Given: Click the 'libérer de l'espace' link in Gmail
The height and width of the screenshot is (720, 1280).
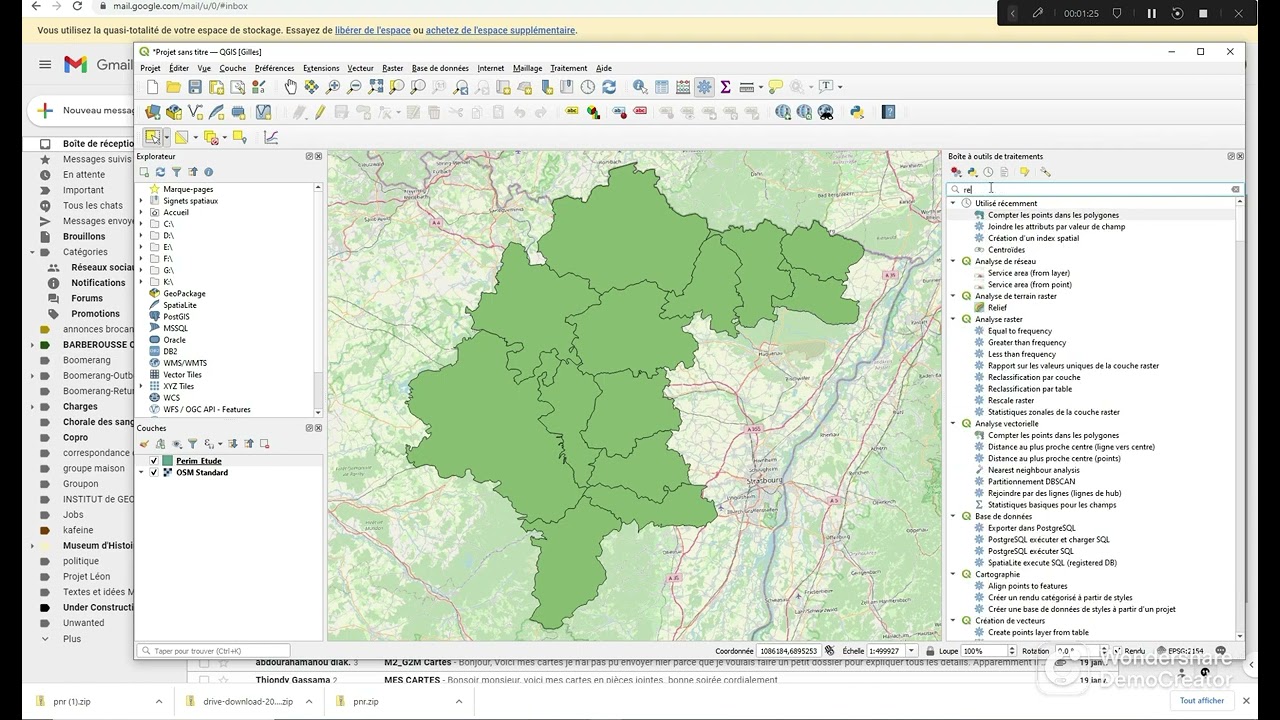Looking at the screenshot, I should 372,31.
